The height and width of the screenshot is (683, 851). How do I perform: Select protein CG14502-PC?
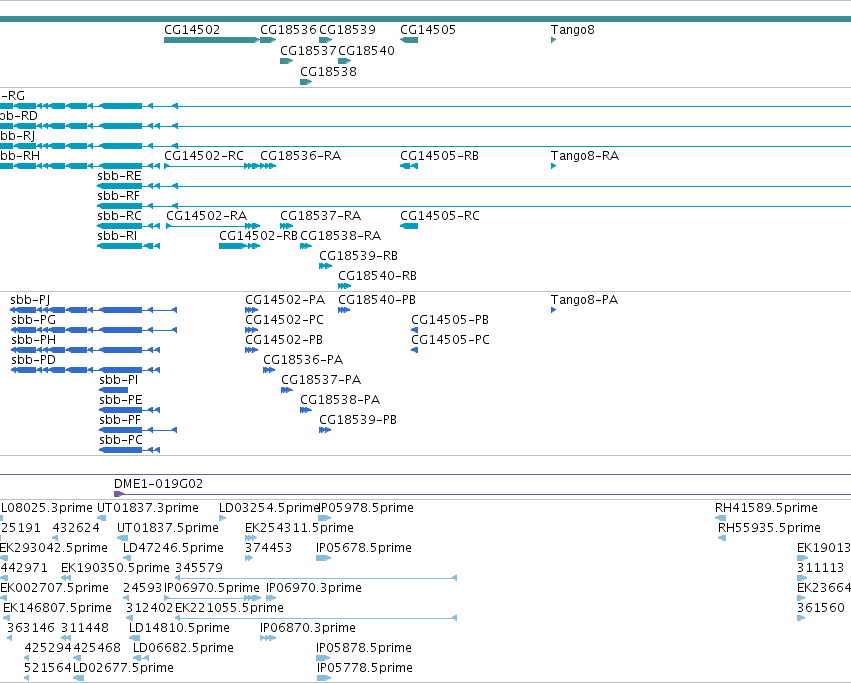coord(251,330)
